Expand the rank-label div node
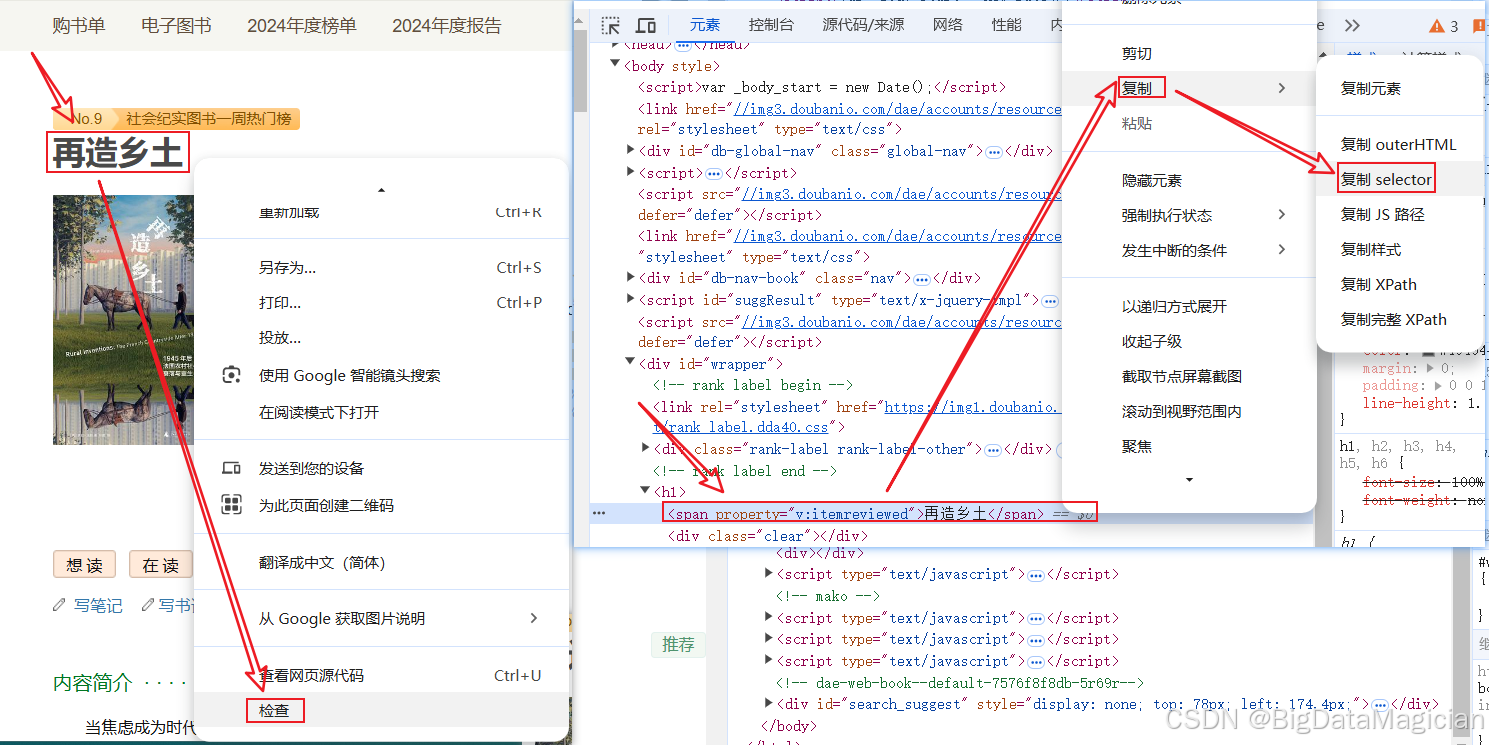Screen dimensions: 1489x745 (x=645, y=448)
